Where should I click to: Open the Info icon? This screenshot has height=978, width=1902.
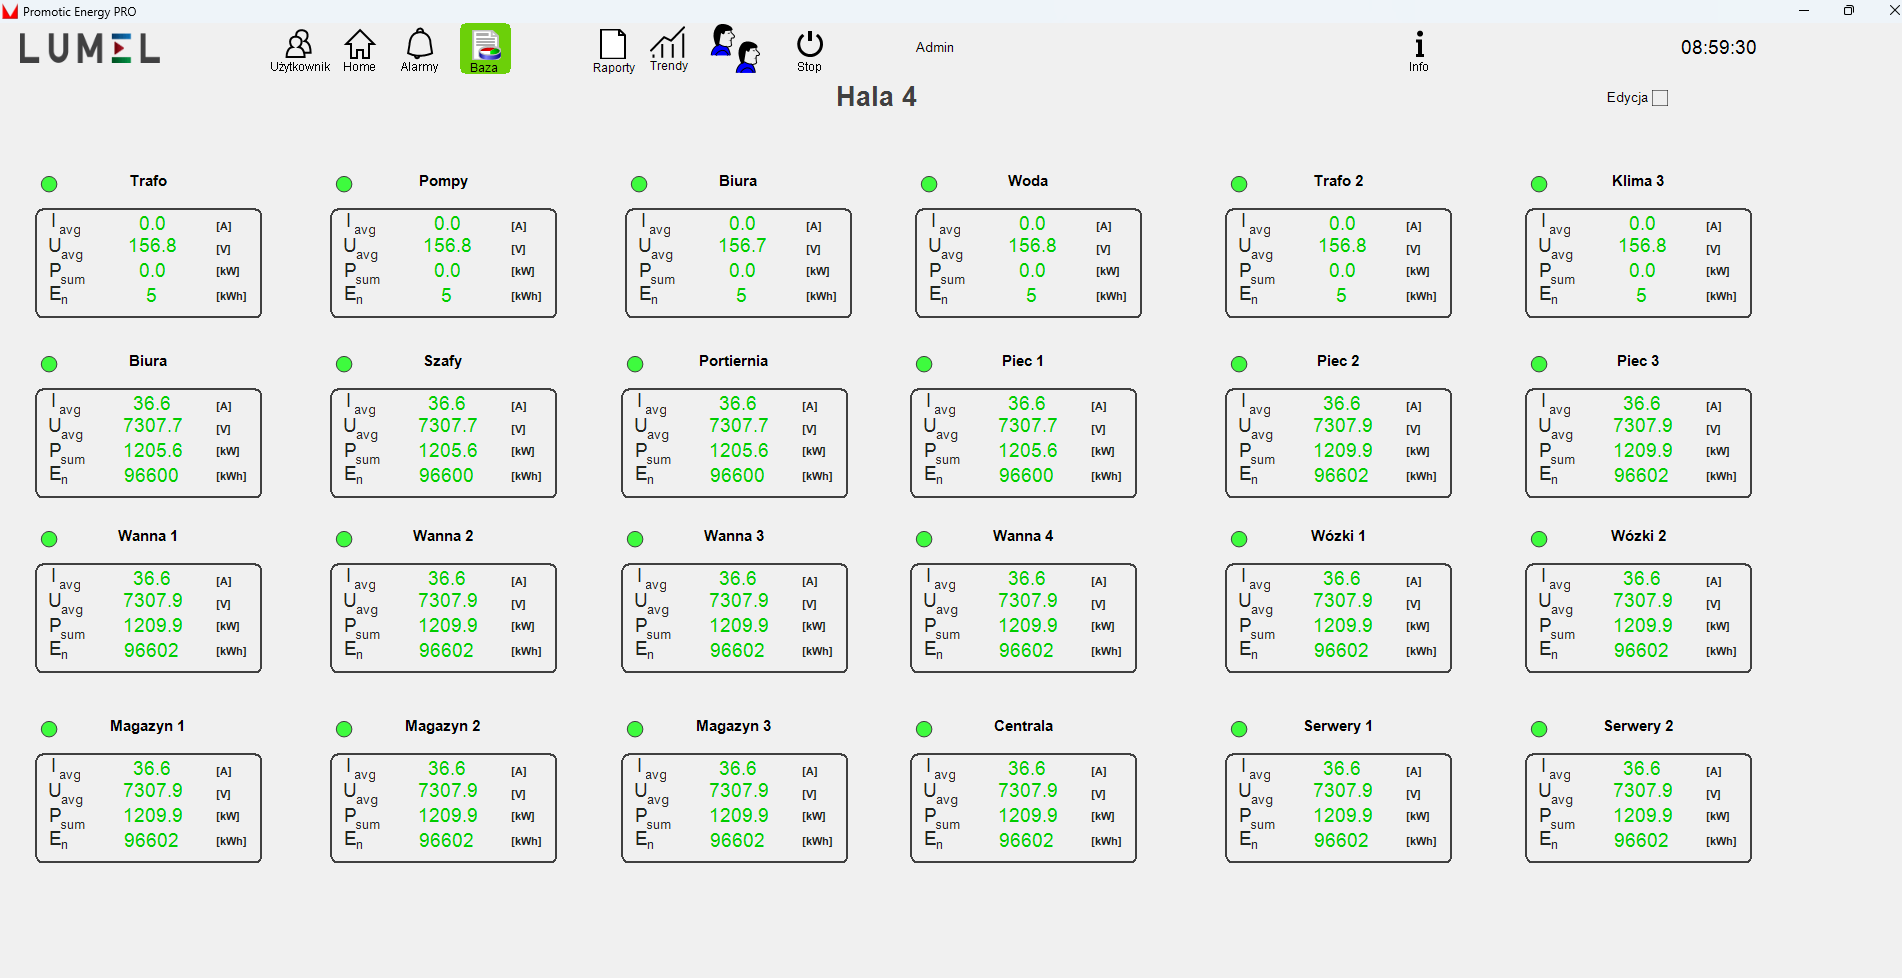click(1418, 51)
